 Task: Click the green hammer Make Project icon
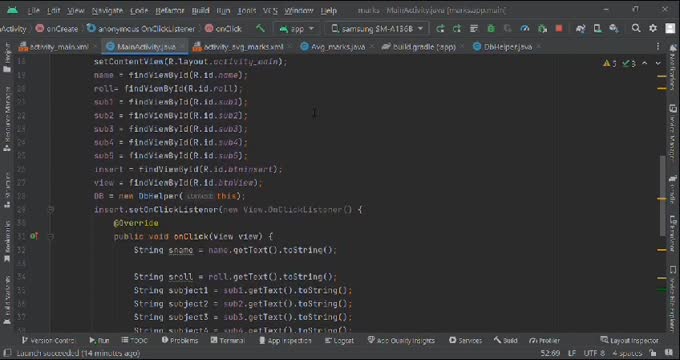click(x=260, y=29)
